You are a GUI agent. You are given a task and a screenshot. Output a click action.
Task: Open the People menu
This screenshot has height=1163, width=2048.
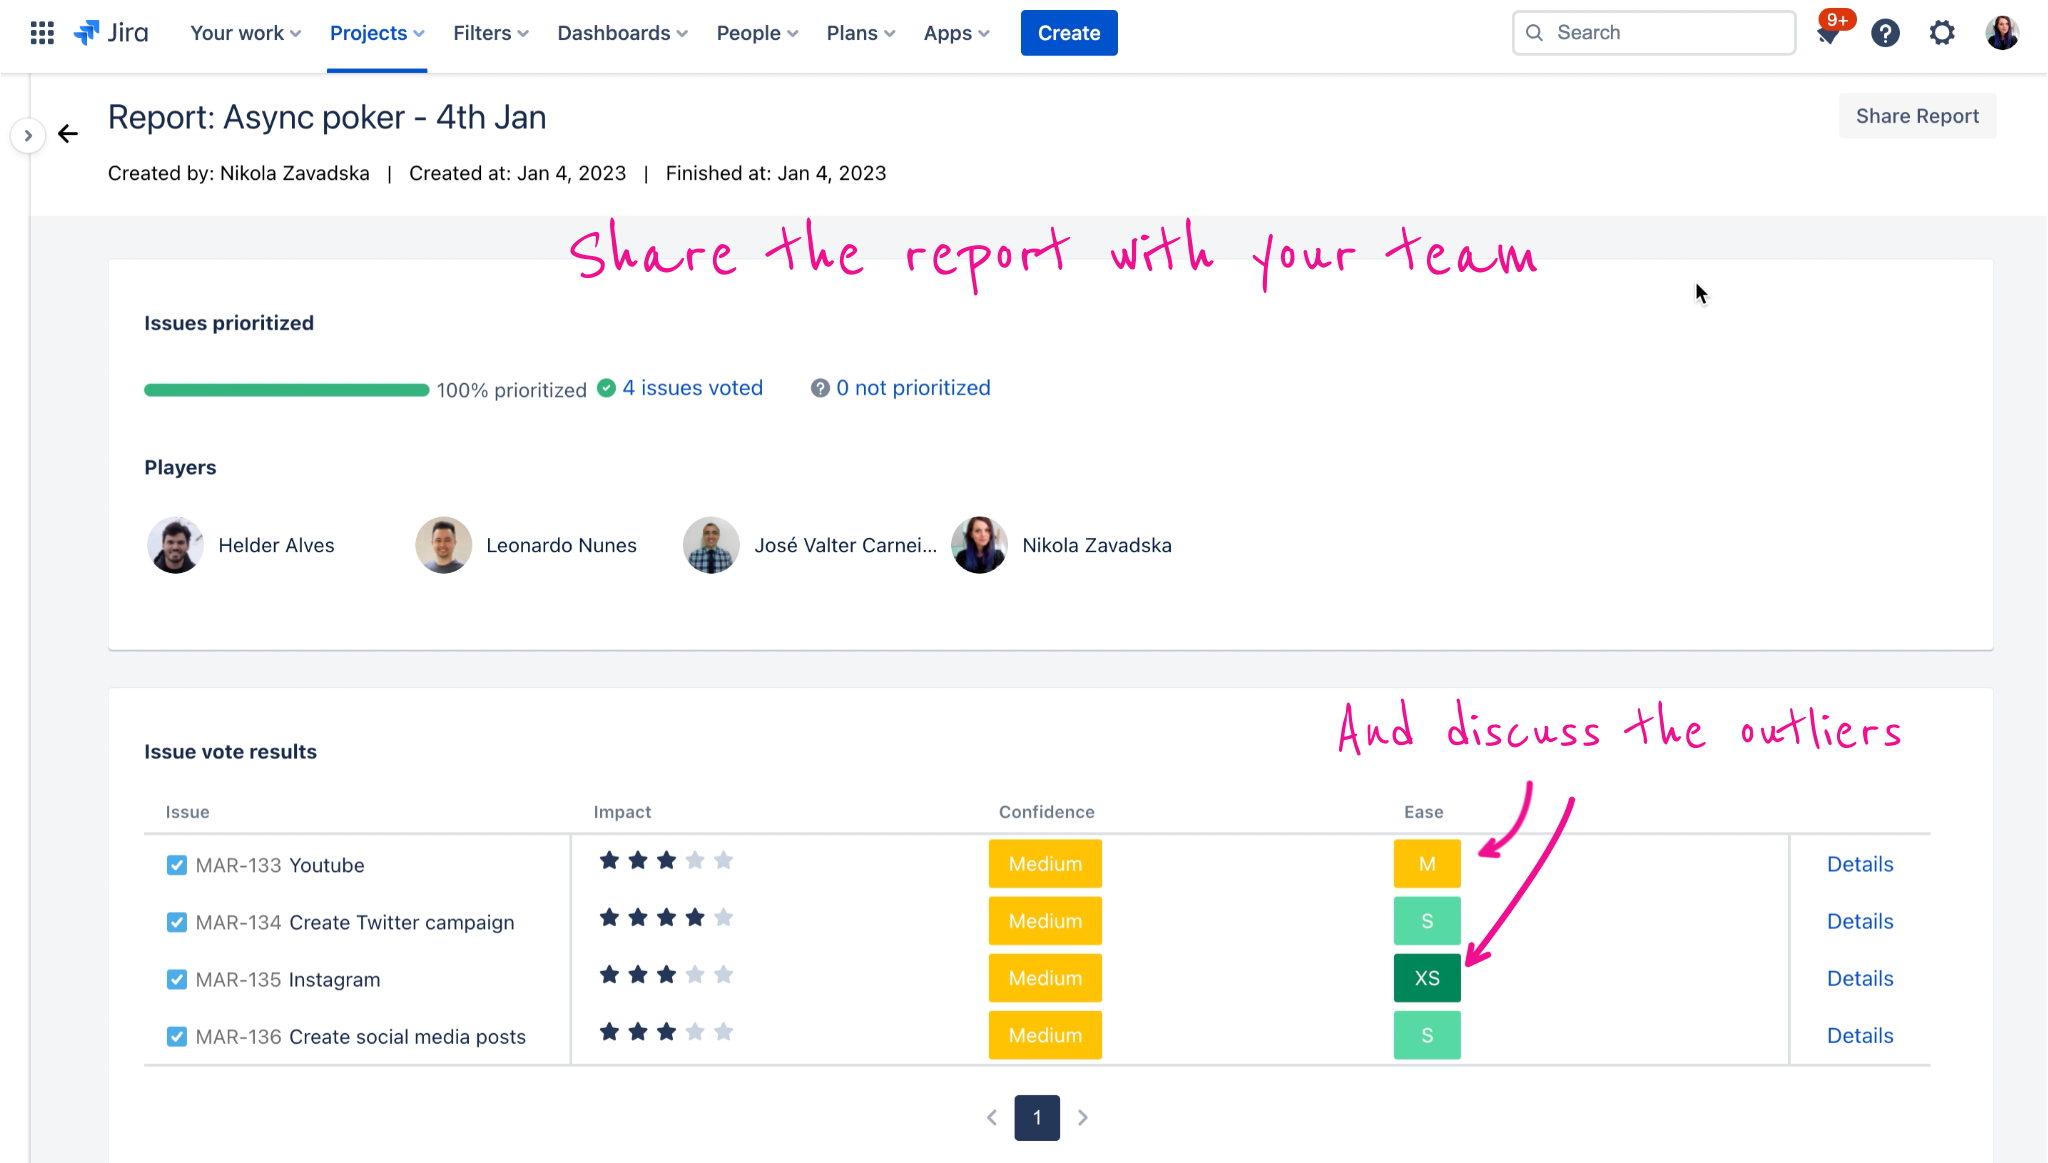click(756, 32)
